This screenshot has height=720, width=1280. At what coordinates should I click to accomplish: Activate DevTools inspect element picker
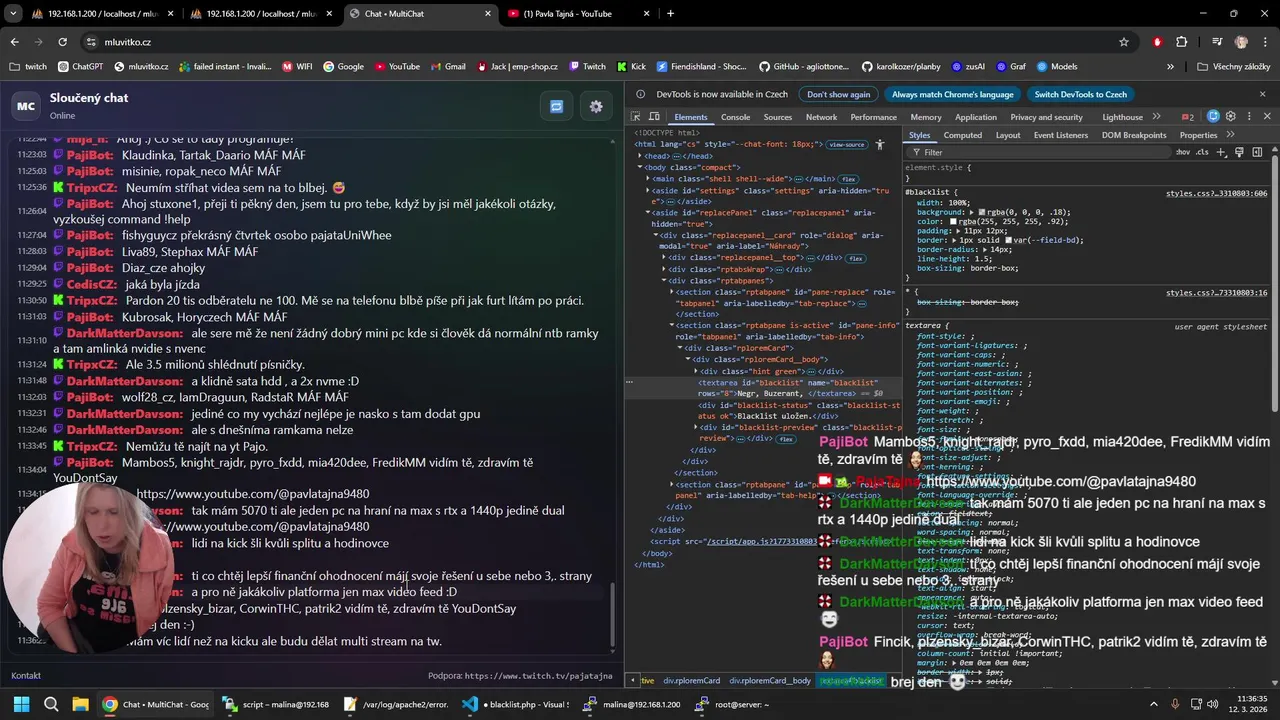pyautogui.click(x=636, y=117)
